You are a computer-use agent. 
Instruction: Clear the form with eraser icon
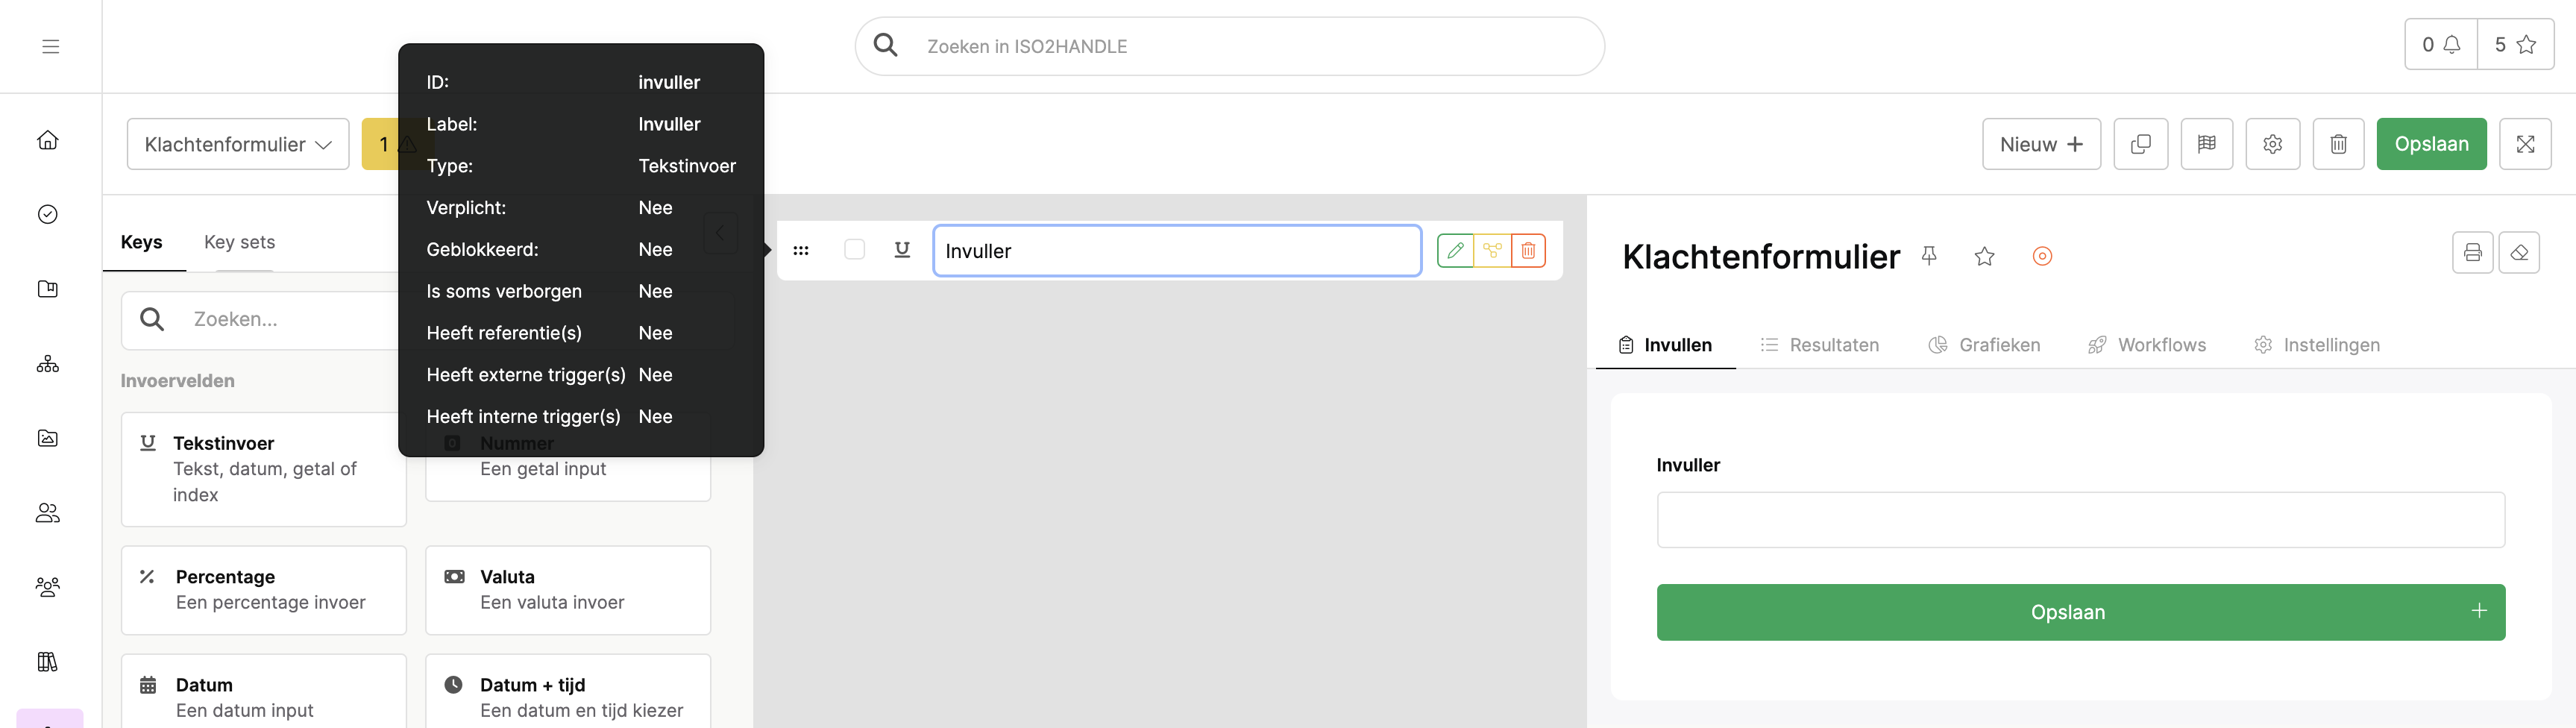click(2519, 252)
